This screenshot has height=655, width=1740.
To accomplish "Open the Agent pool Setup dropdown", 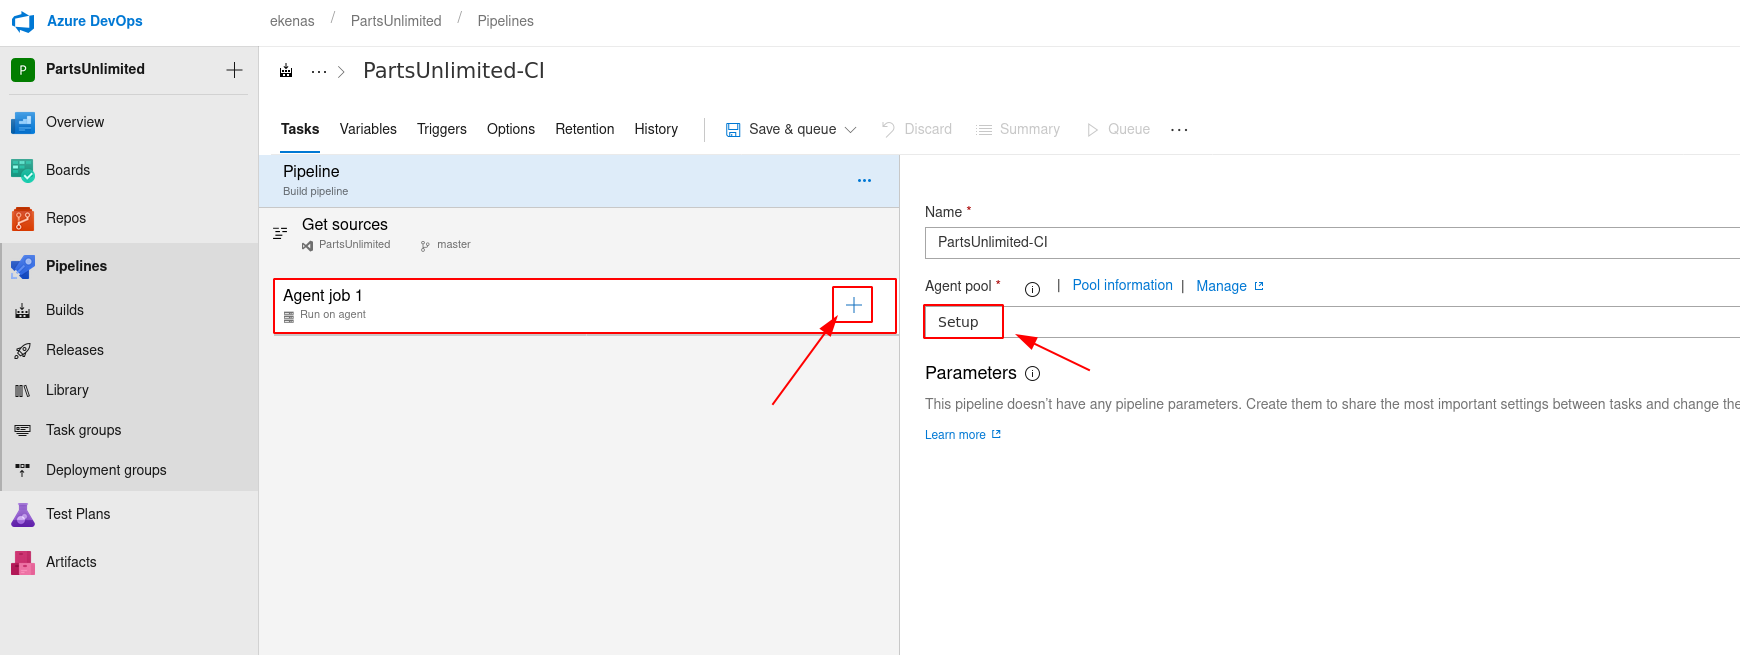I will point(1332,322).
